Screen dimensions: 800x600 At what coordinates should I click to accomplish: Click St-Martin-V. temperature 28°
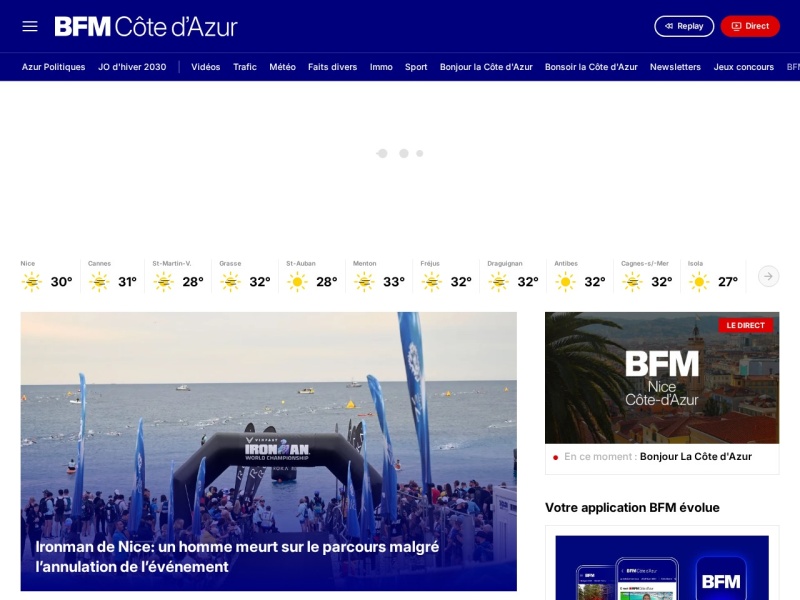(x=193, y=282)
